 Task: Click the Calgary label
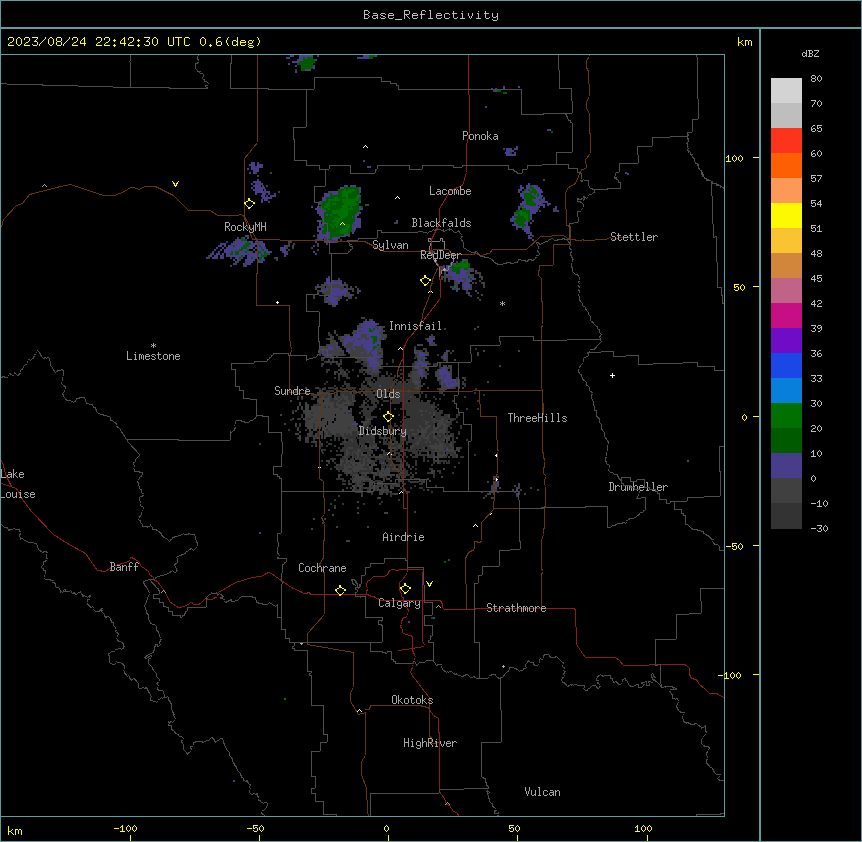click(x=399, y=603)
